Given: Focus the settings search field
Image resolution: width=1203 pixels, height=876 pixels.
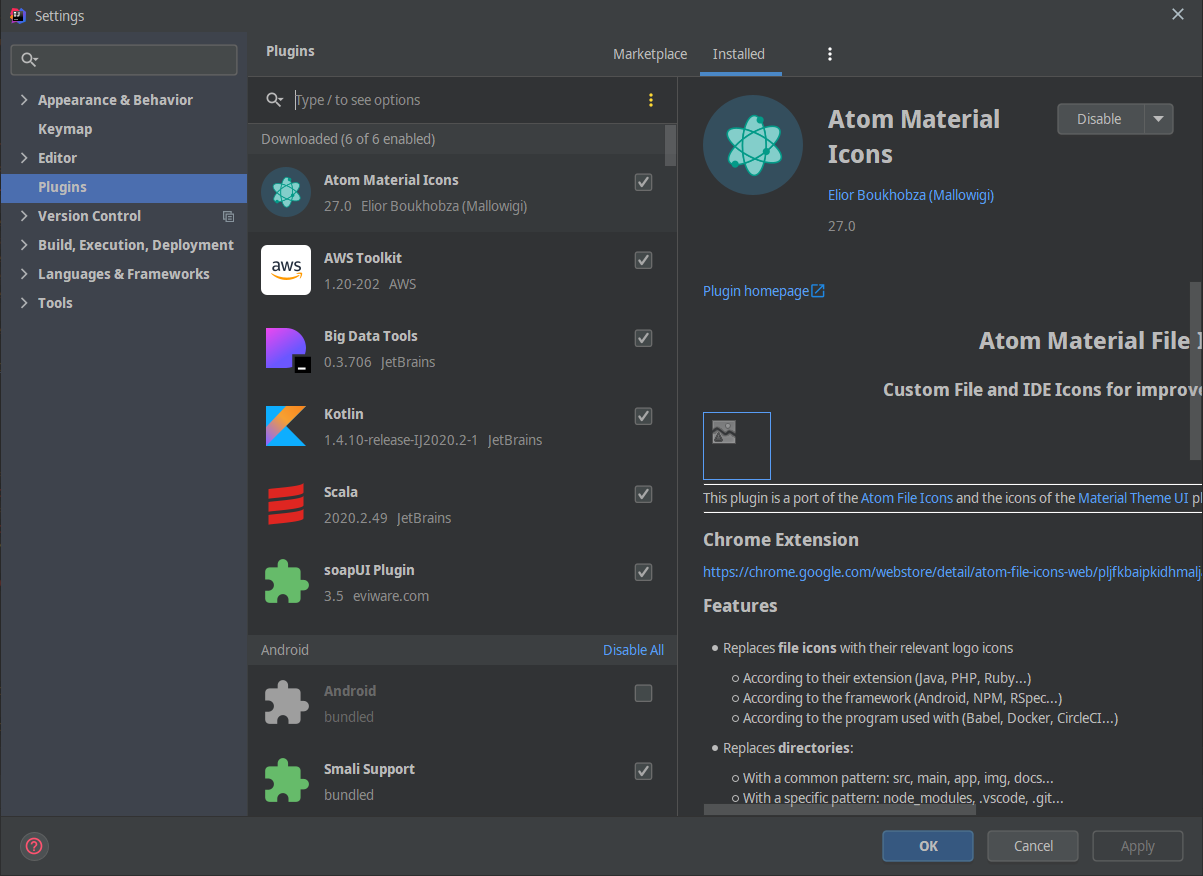Looking at the screenshot, I should [124, 60].
